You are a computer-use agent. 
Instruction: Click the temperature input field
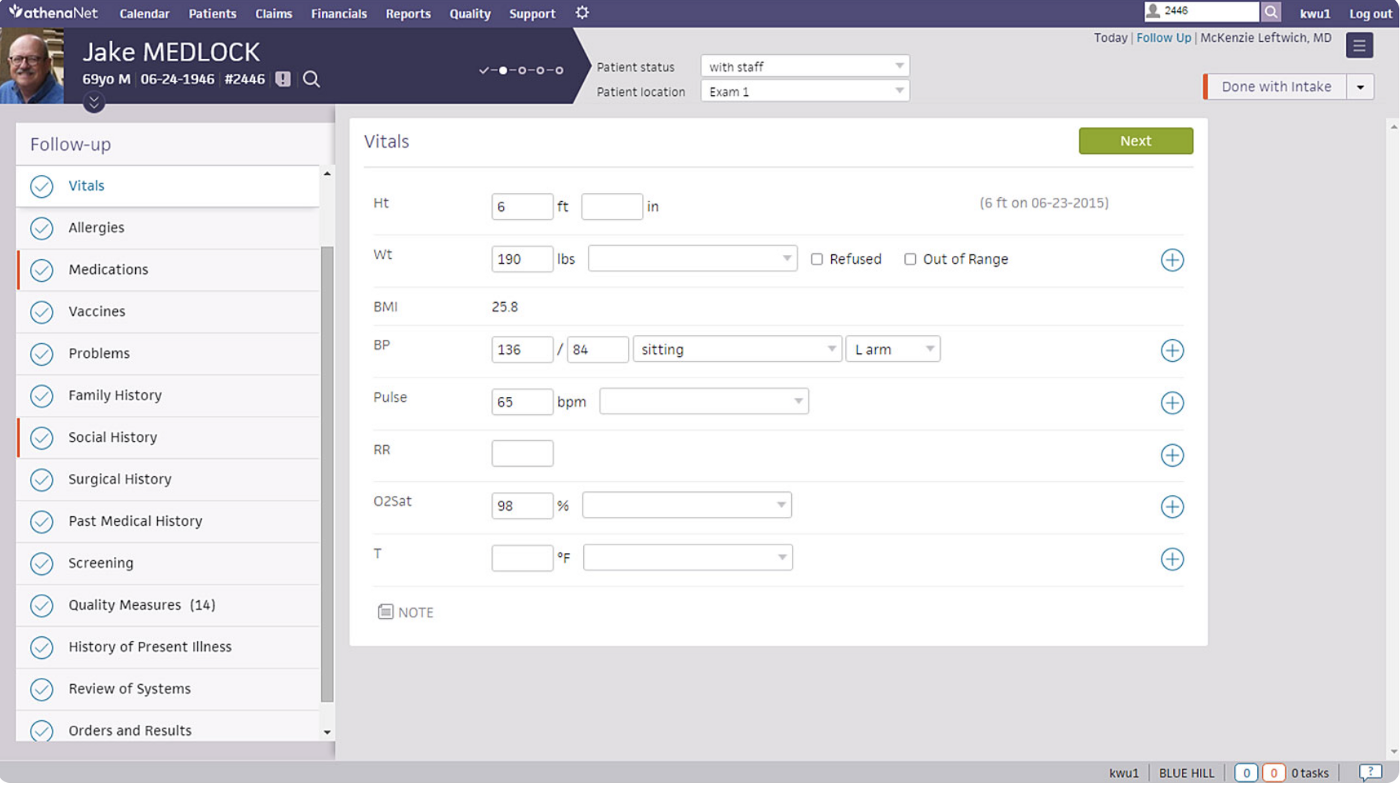[522, 557]
